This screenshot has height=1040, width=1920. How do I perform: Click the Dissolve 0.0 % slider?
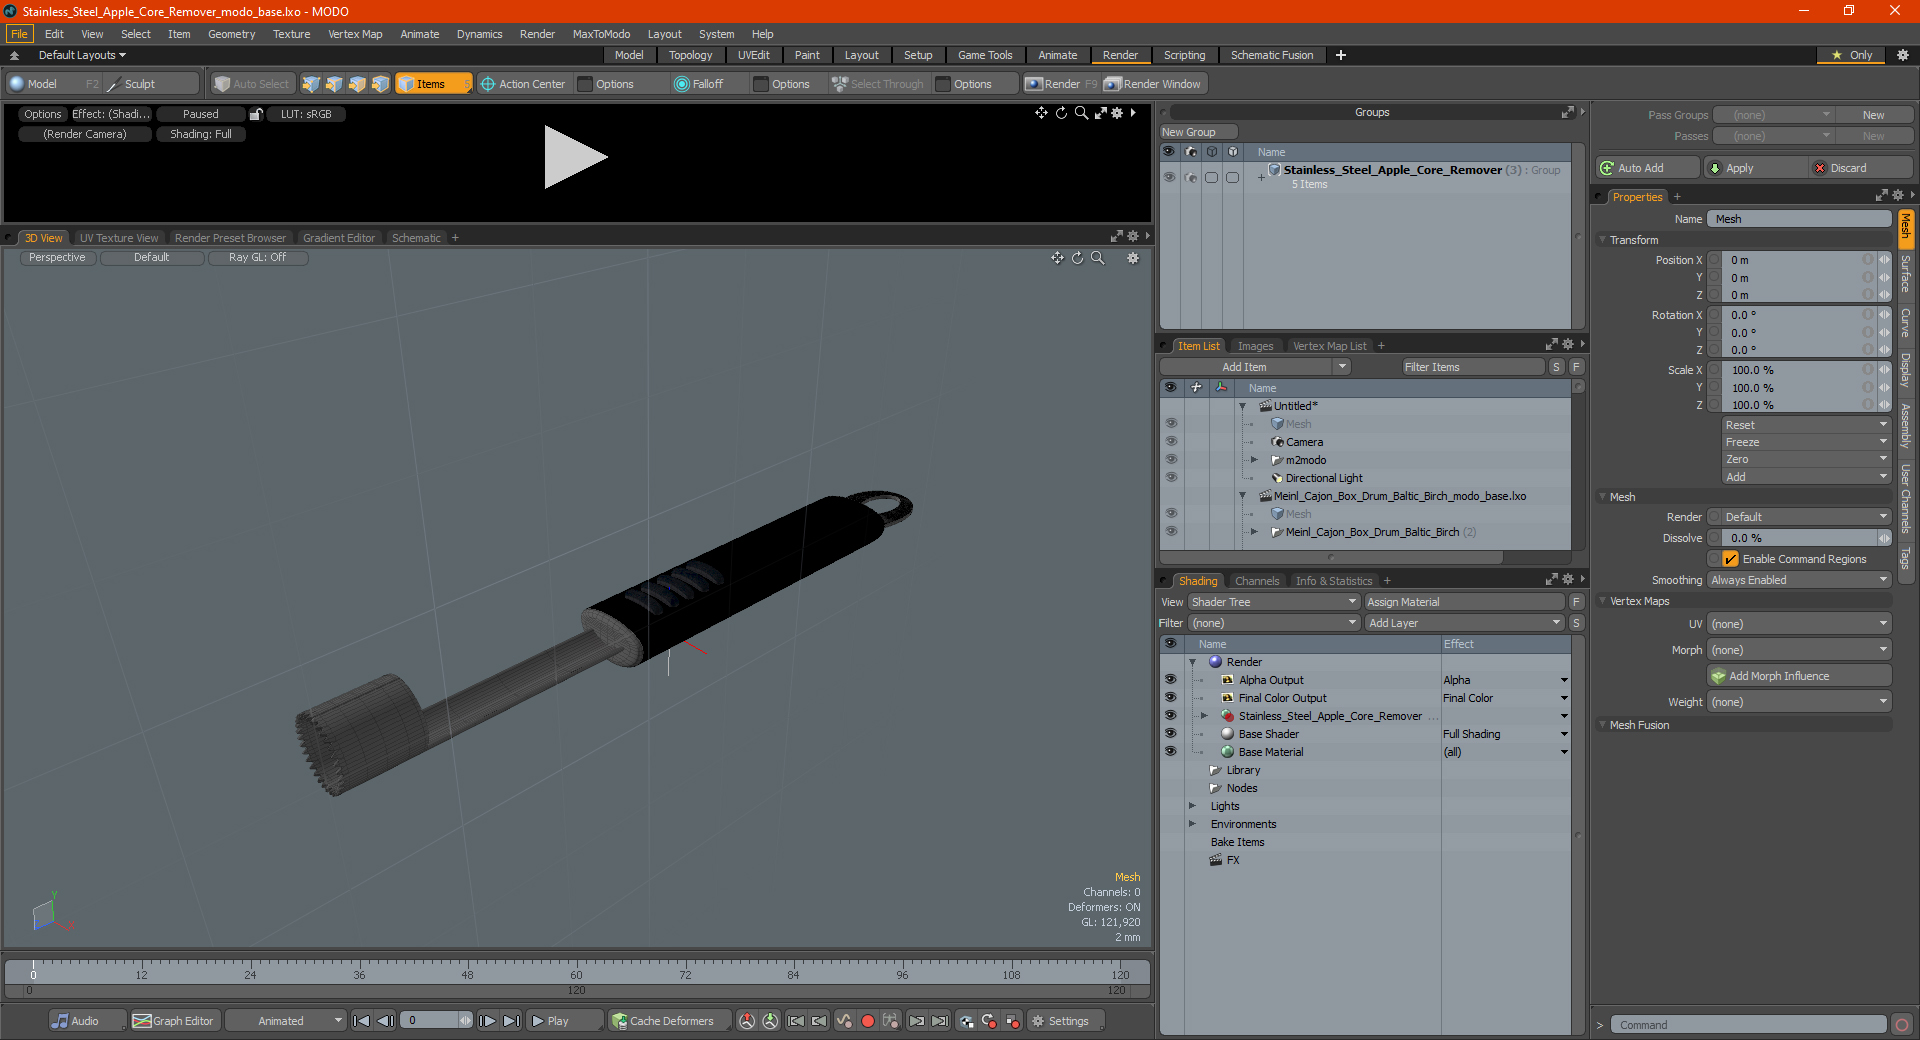(1799, 538)
